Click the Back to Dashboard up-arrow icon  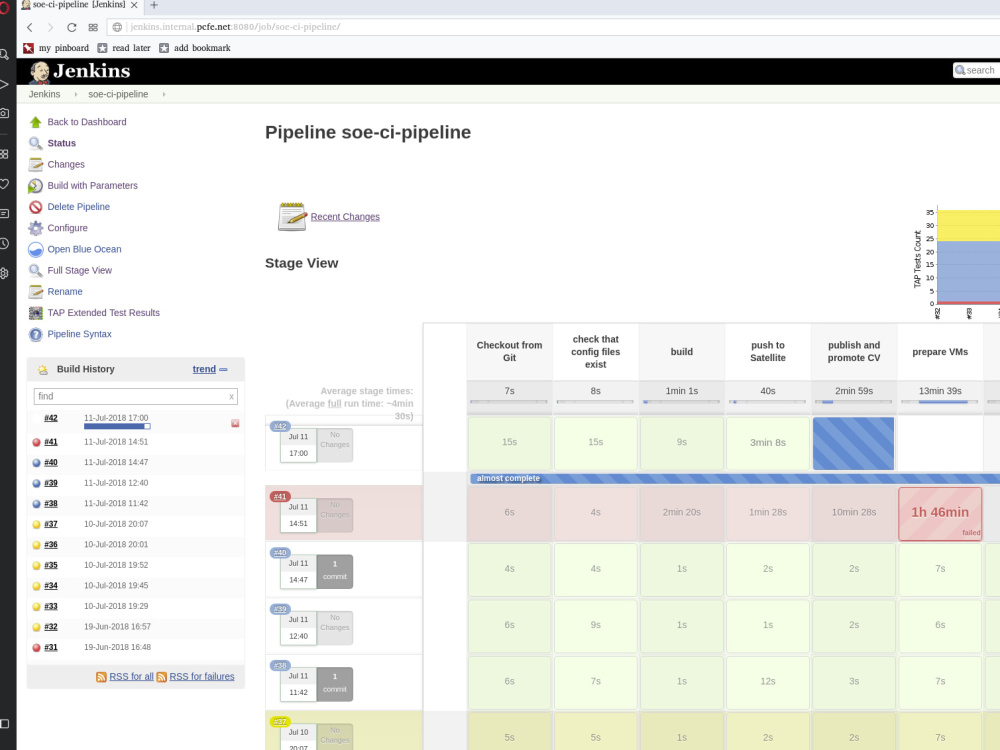point(36,122)
